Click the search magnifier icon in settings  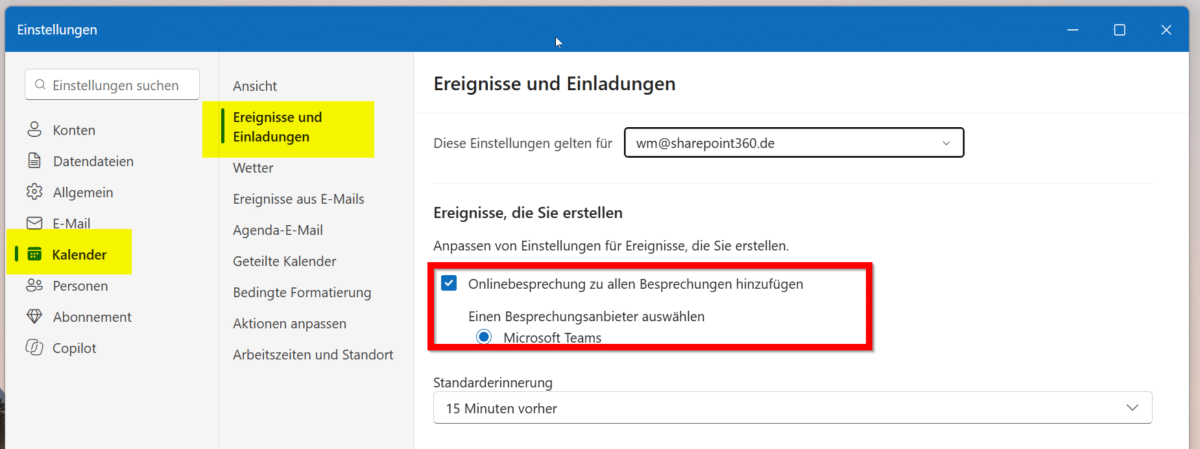[40, 86]
